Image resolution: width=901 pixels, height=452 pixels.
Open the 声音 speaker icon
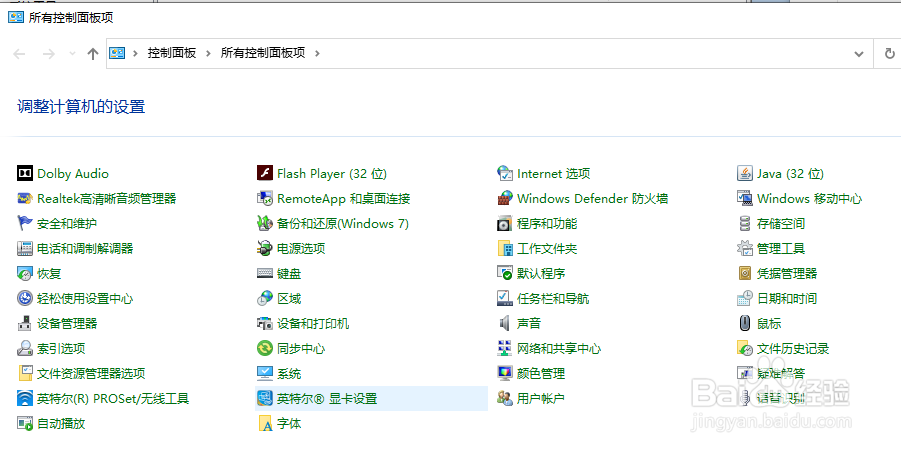505,323
